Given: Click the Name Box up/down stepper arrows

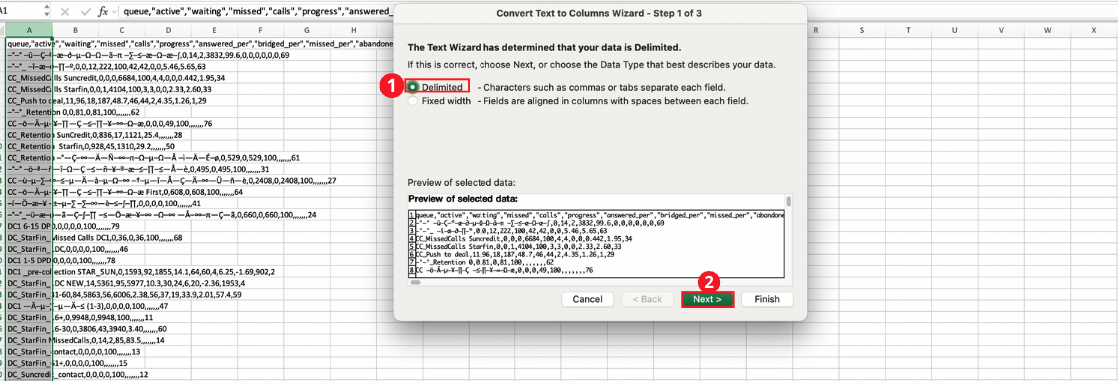Looking at the screenshot, I should tap(46, 12).
